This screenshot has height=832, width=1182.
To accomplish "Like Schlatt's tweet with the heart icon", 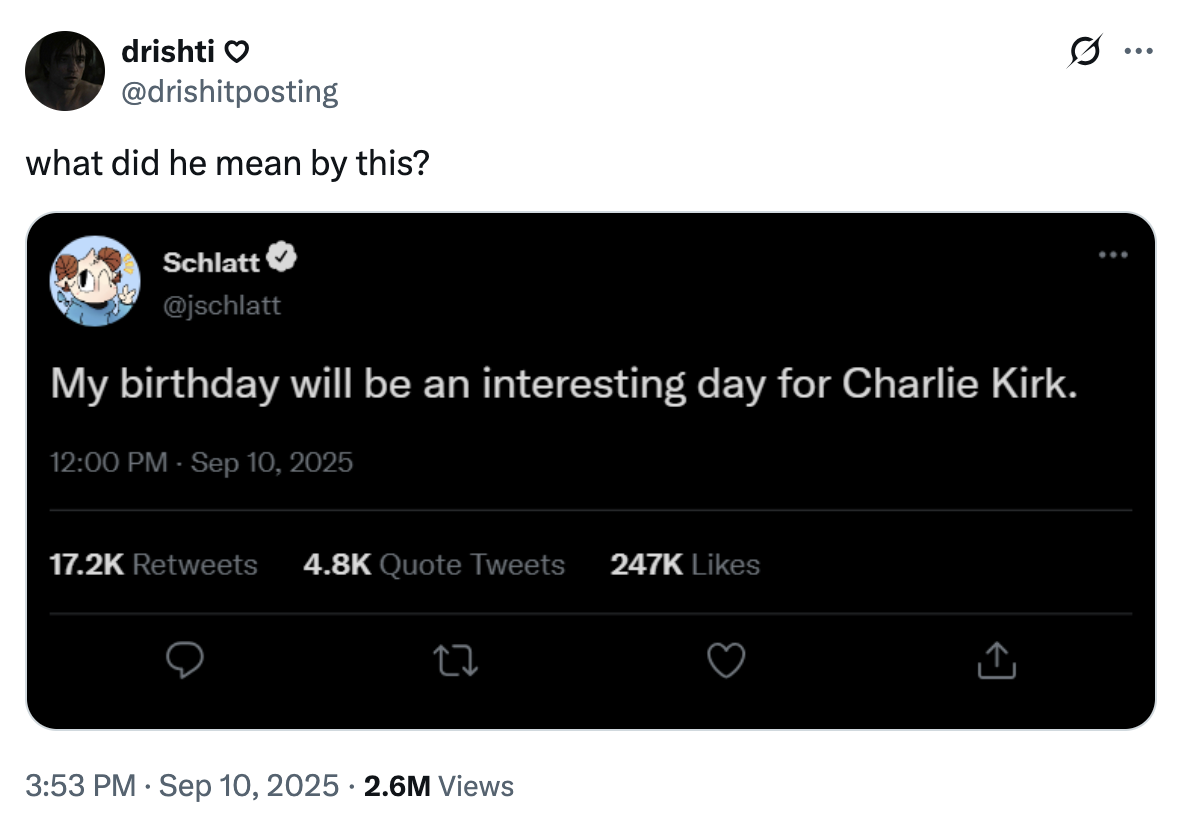I will tap(727, 660).
